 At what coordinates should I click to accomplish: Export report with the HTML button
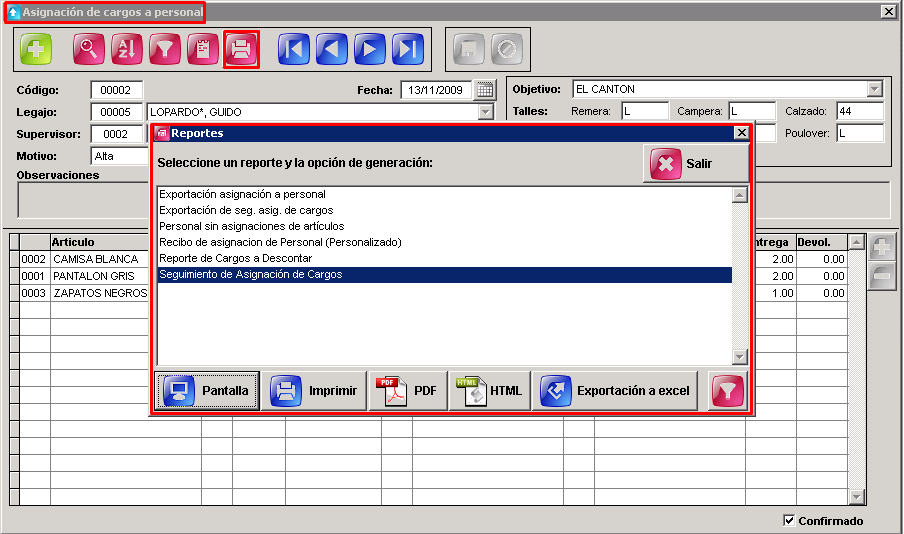tap(489, 391)
